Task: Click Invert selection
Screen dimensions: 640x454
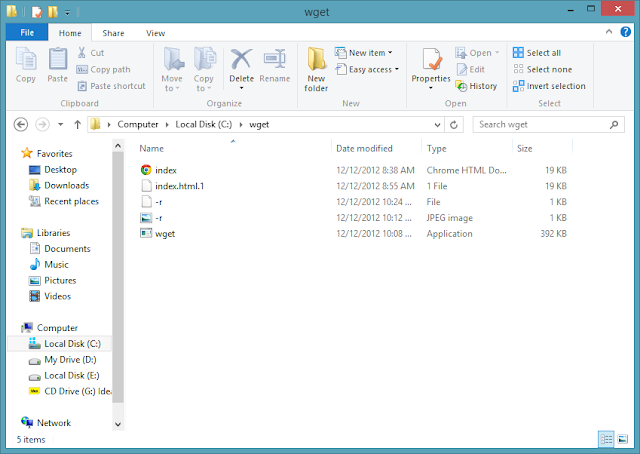Action: pos(549,86)
